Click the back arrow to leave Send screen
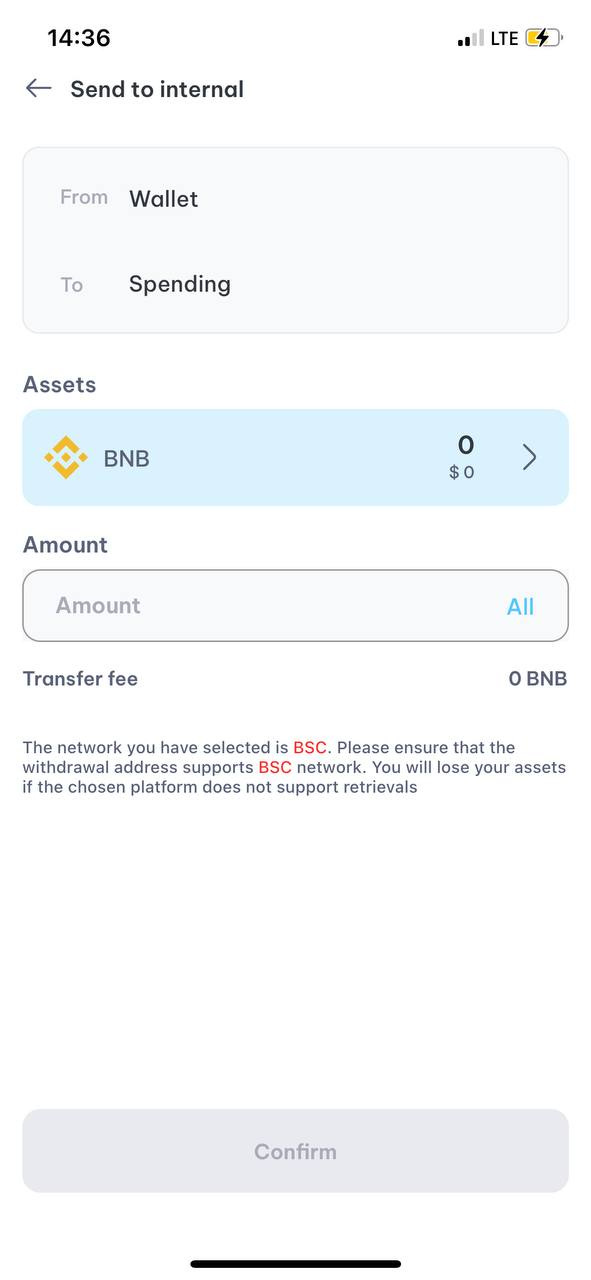The height and width of the screenshot is (1280, 591). [37, 88]
